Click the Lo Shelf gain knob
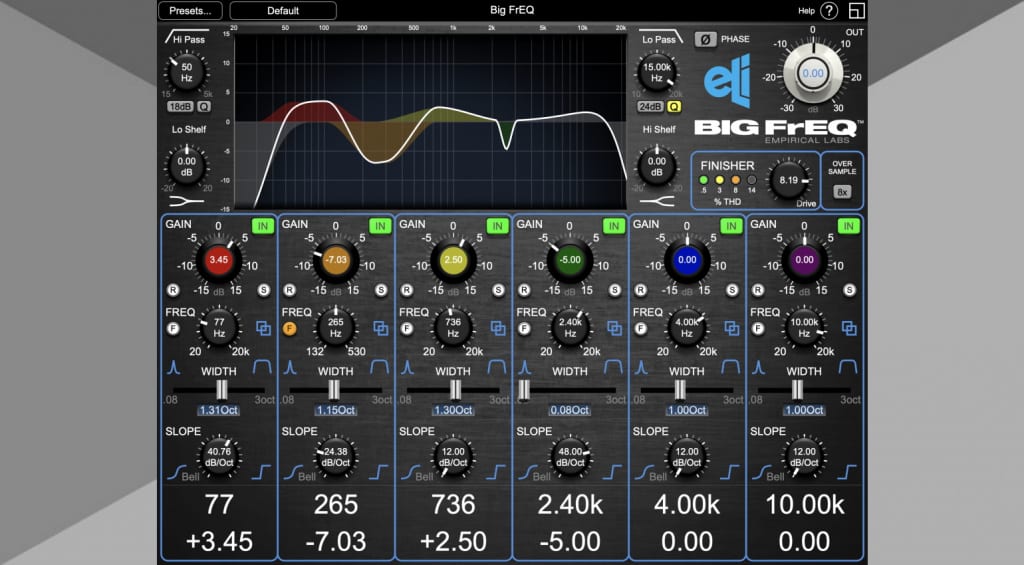This screenshot has height=565, width=1024. pos(186,166)
